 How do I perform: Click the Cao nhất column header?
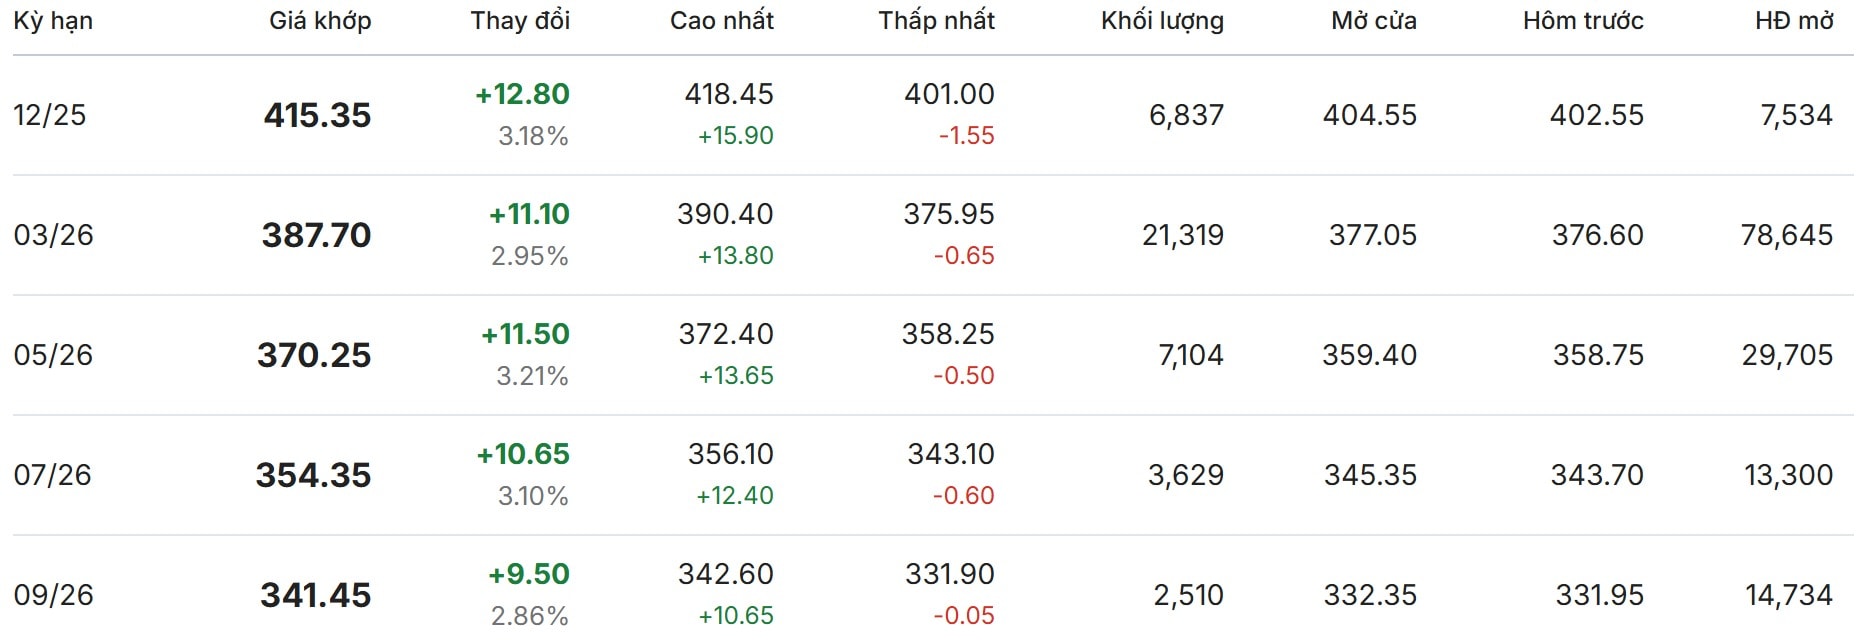(x=721, y=21)
